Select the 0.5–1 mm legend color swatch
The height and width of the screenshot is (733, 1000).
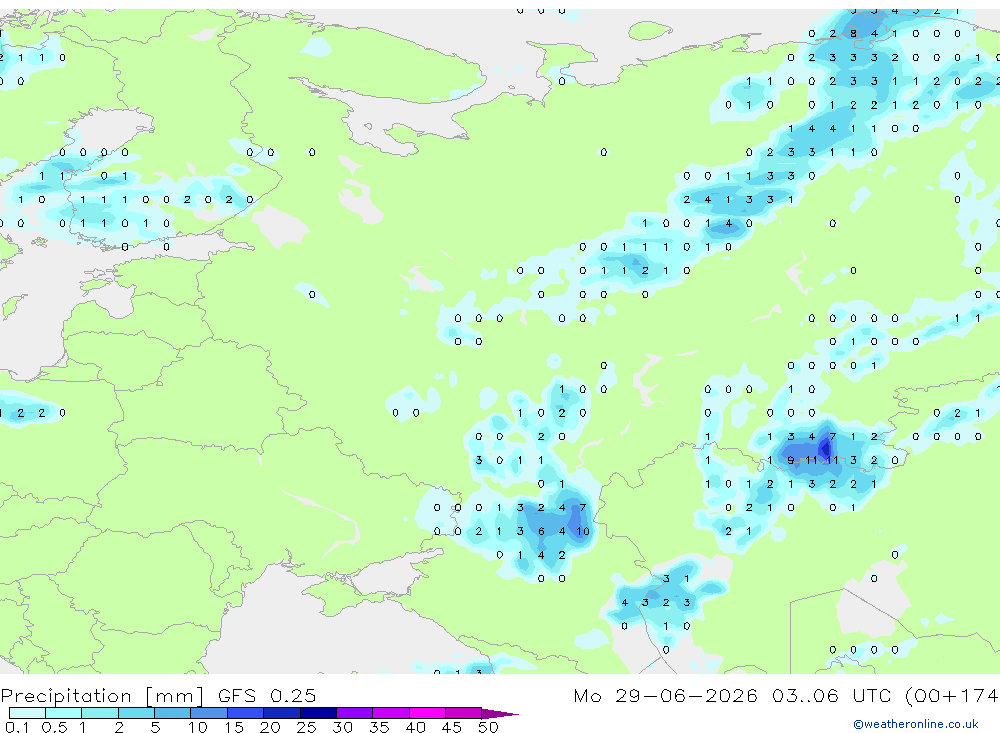(63, 713)
